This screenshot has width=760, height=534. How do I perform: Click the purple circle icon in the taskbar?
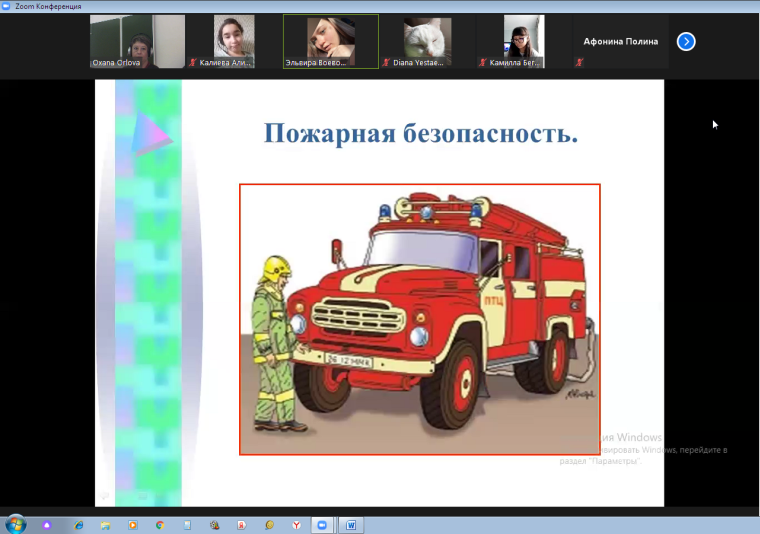(46, 524)
